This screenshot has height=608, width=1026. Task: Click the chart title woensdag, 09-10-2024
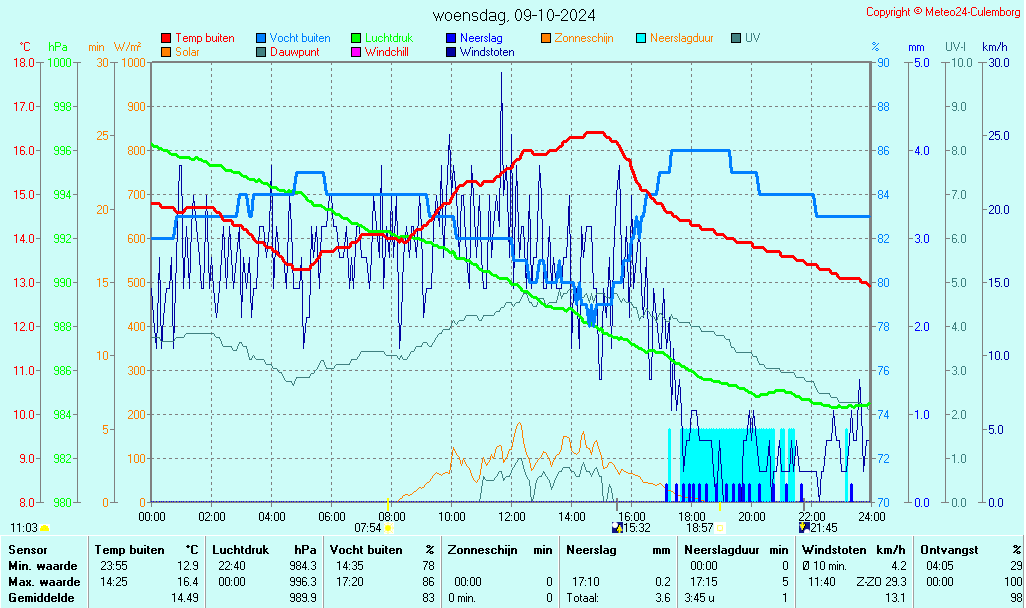click(x=514, y=16)
